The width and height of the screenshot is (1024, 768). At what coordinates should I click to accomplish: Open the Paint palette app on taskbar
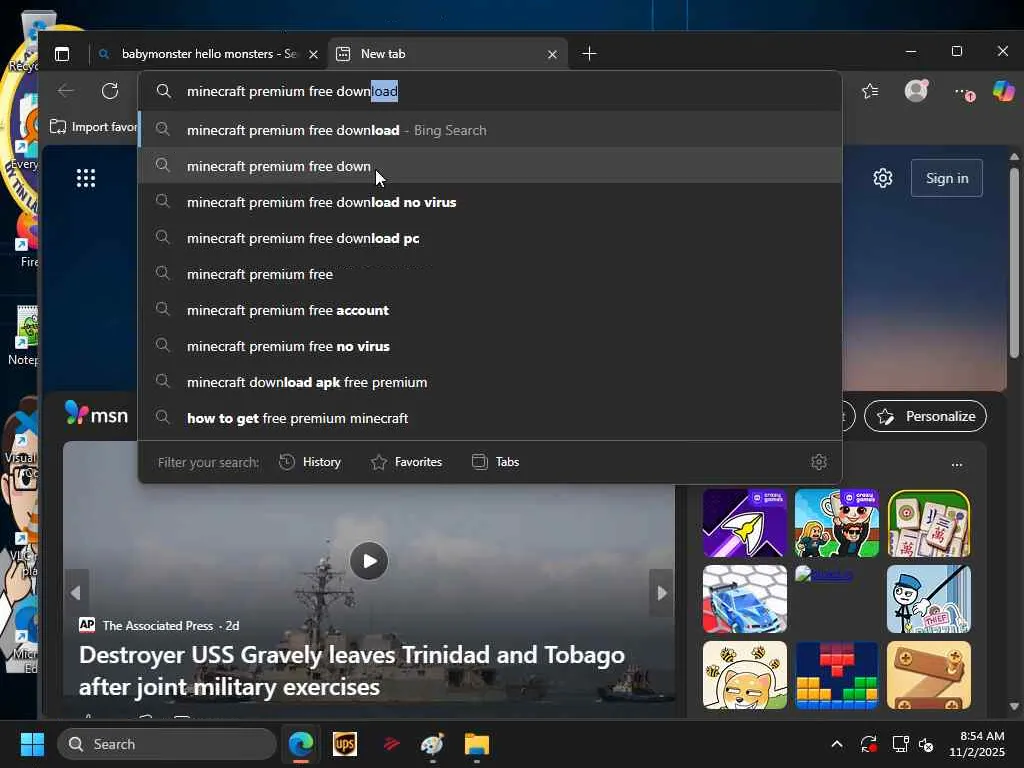(432, 744)
